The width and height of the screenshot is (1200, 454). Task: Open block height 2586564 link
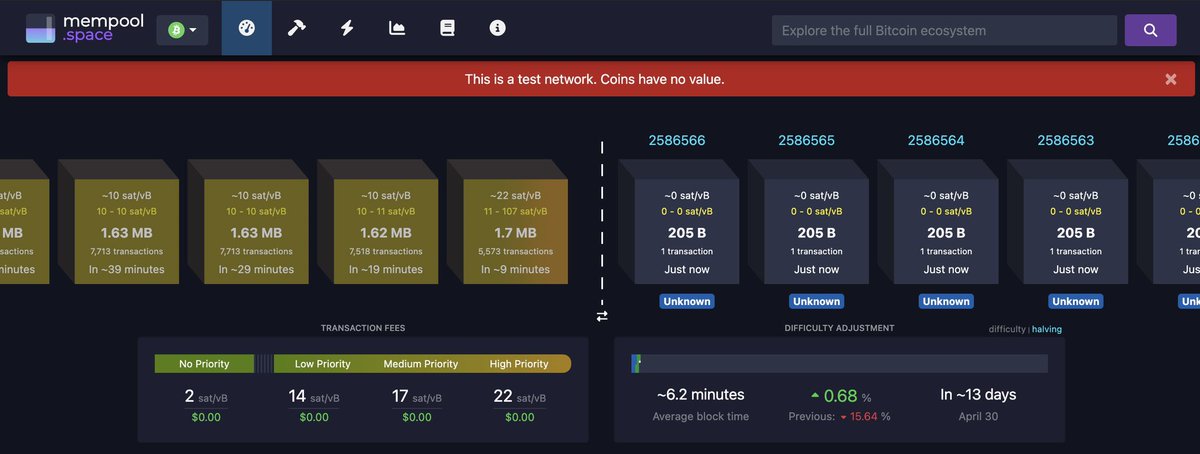[x=936, y=140]
